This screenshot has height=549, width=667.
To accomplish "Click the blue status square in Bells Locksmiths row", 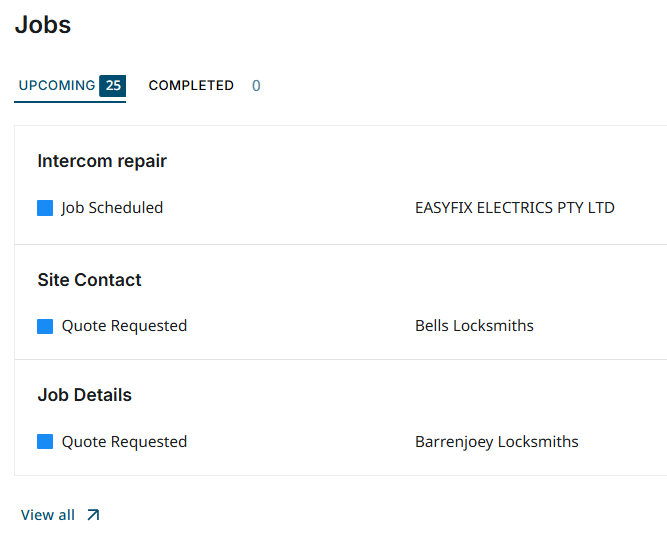I will [45, 326].
